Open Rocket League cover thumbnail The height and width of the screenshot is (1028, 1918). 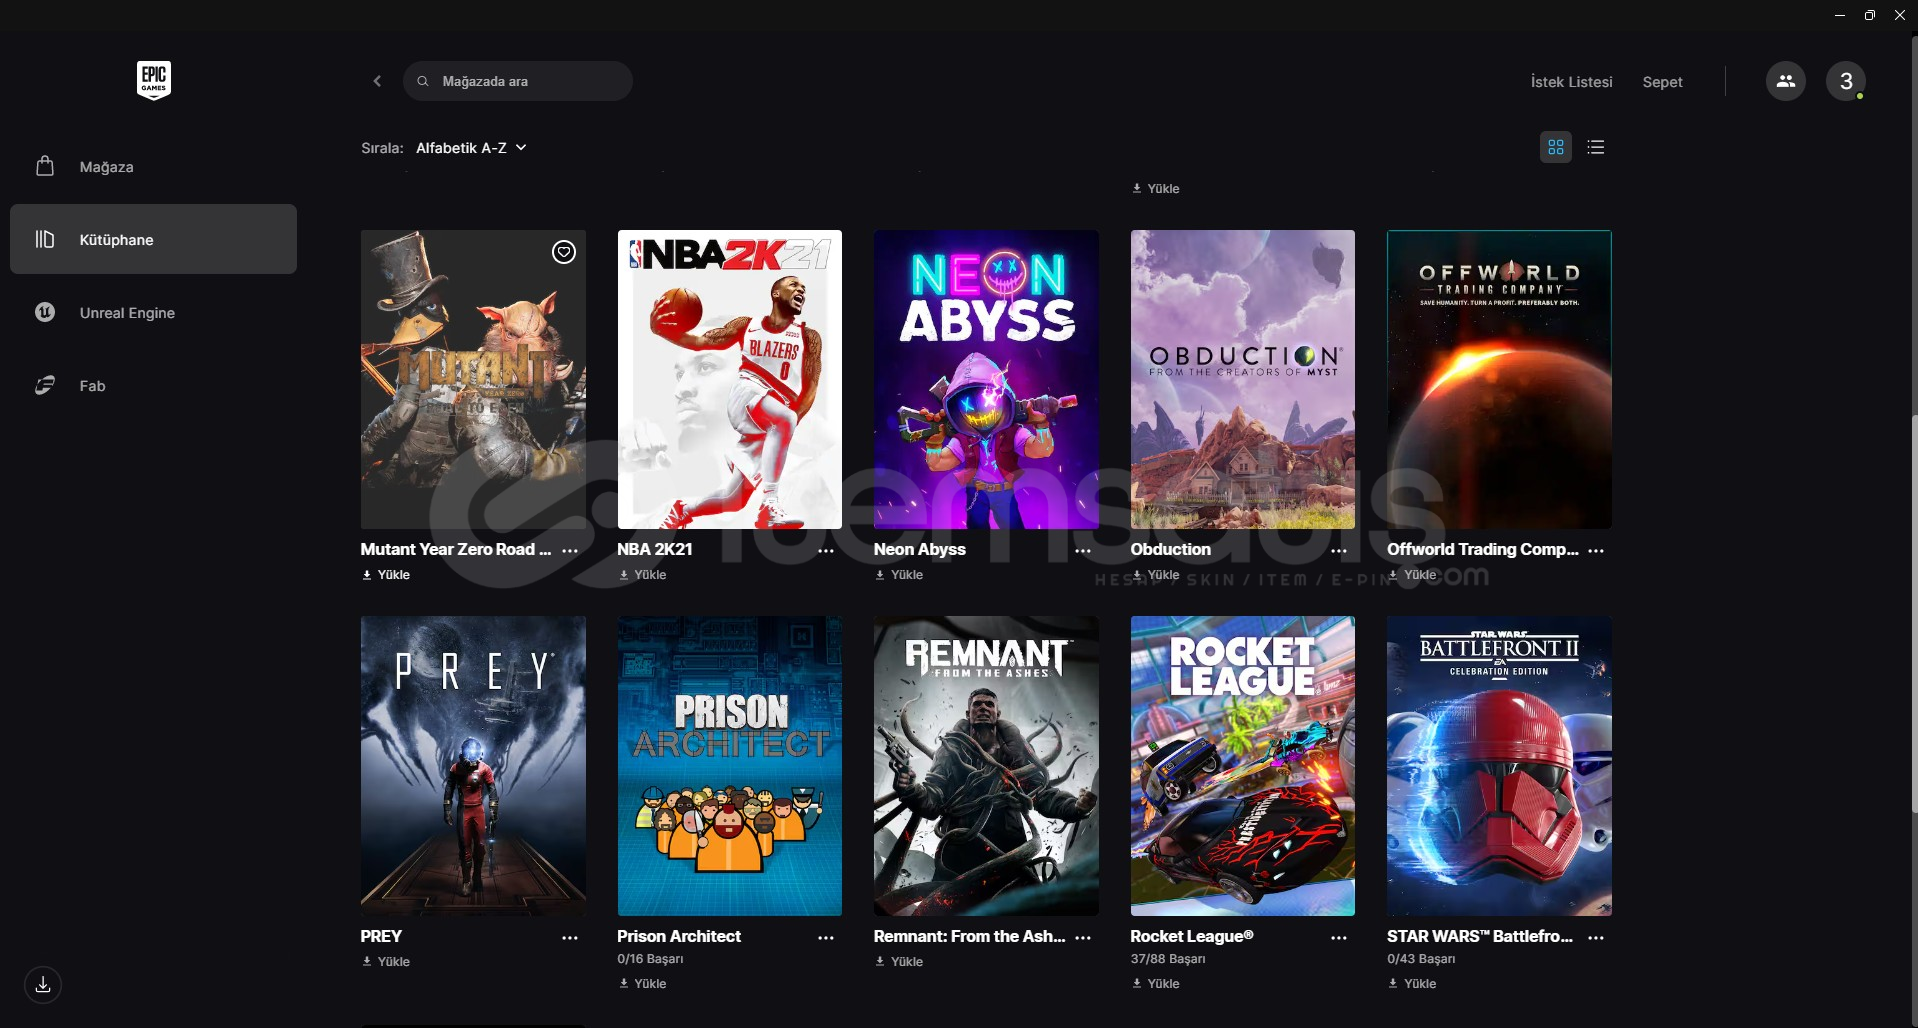[x=1243, y=766]
